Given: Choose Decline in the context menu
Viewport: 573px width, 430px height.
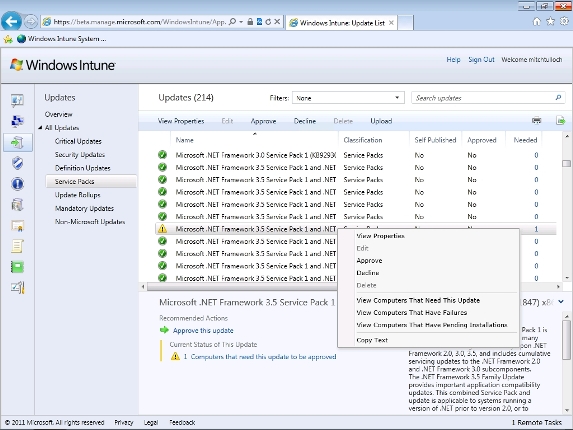Looking at the screenshot, I should click(368, 273).
